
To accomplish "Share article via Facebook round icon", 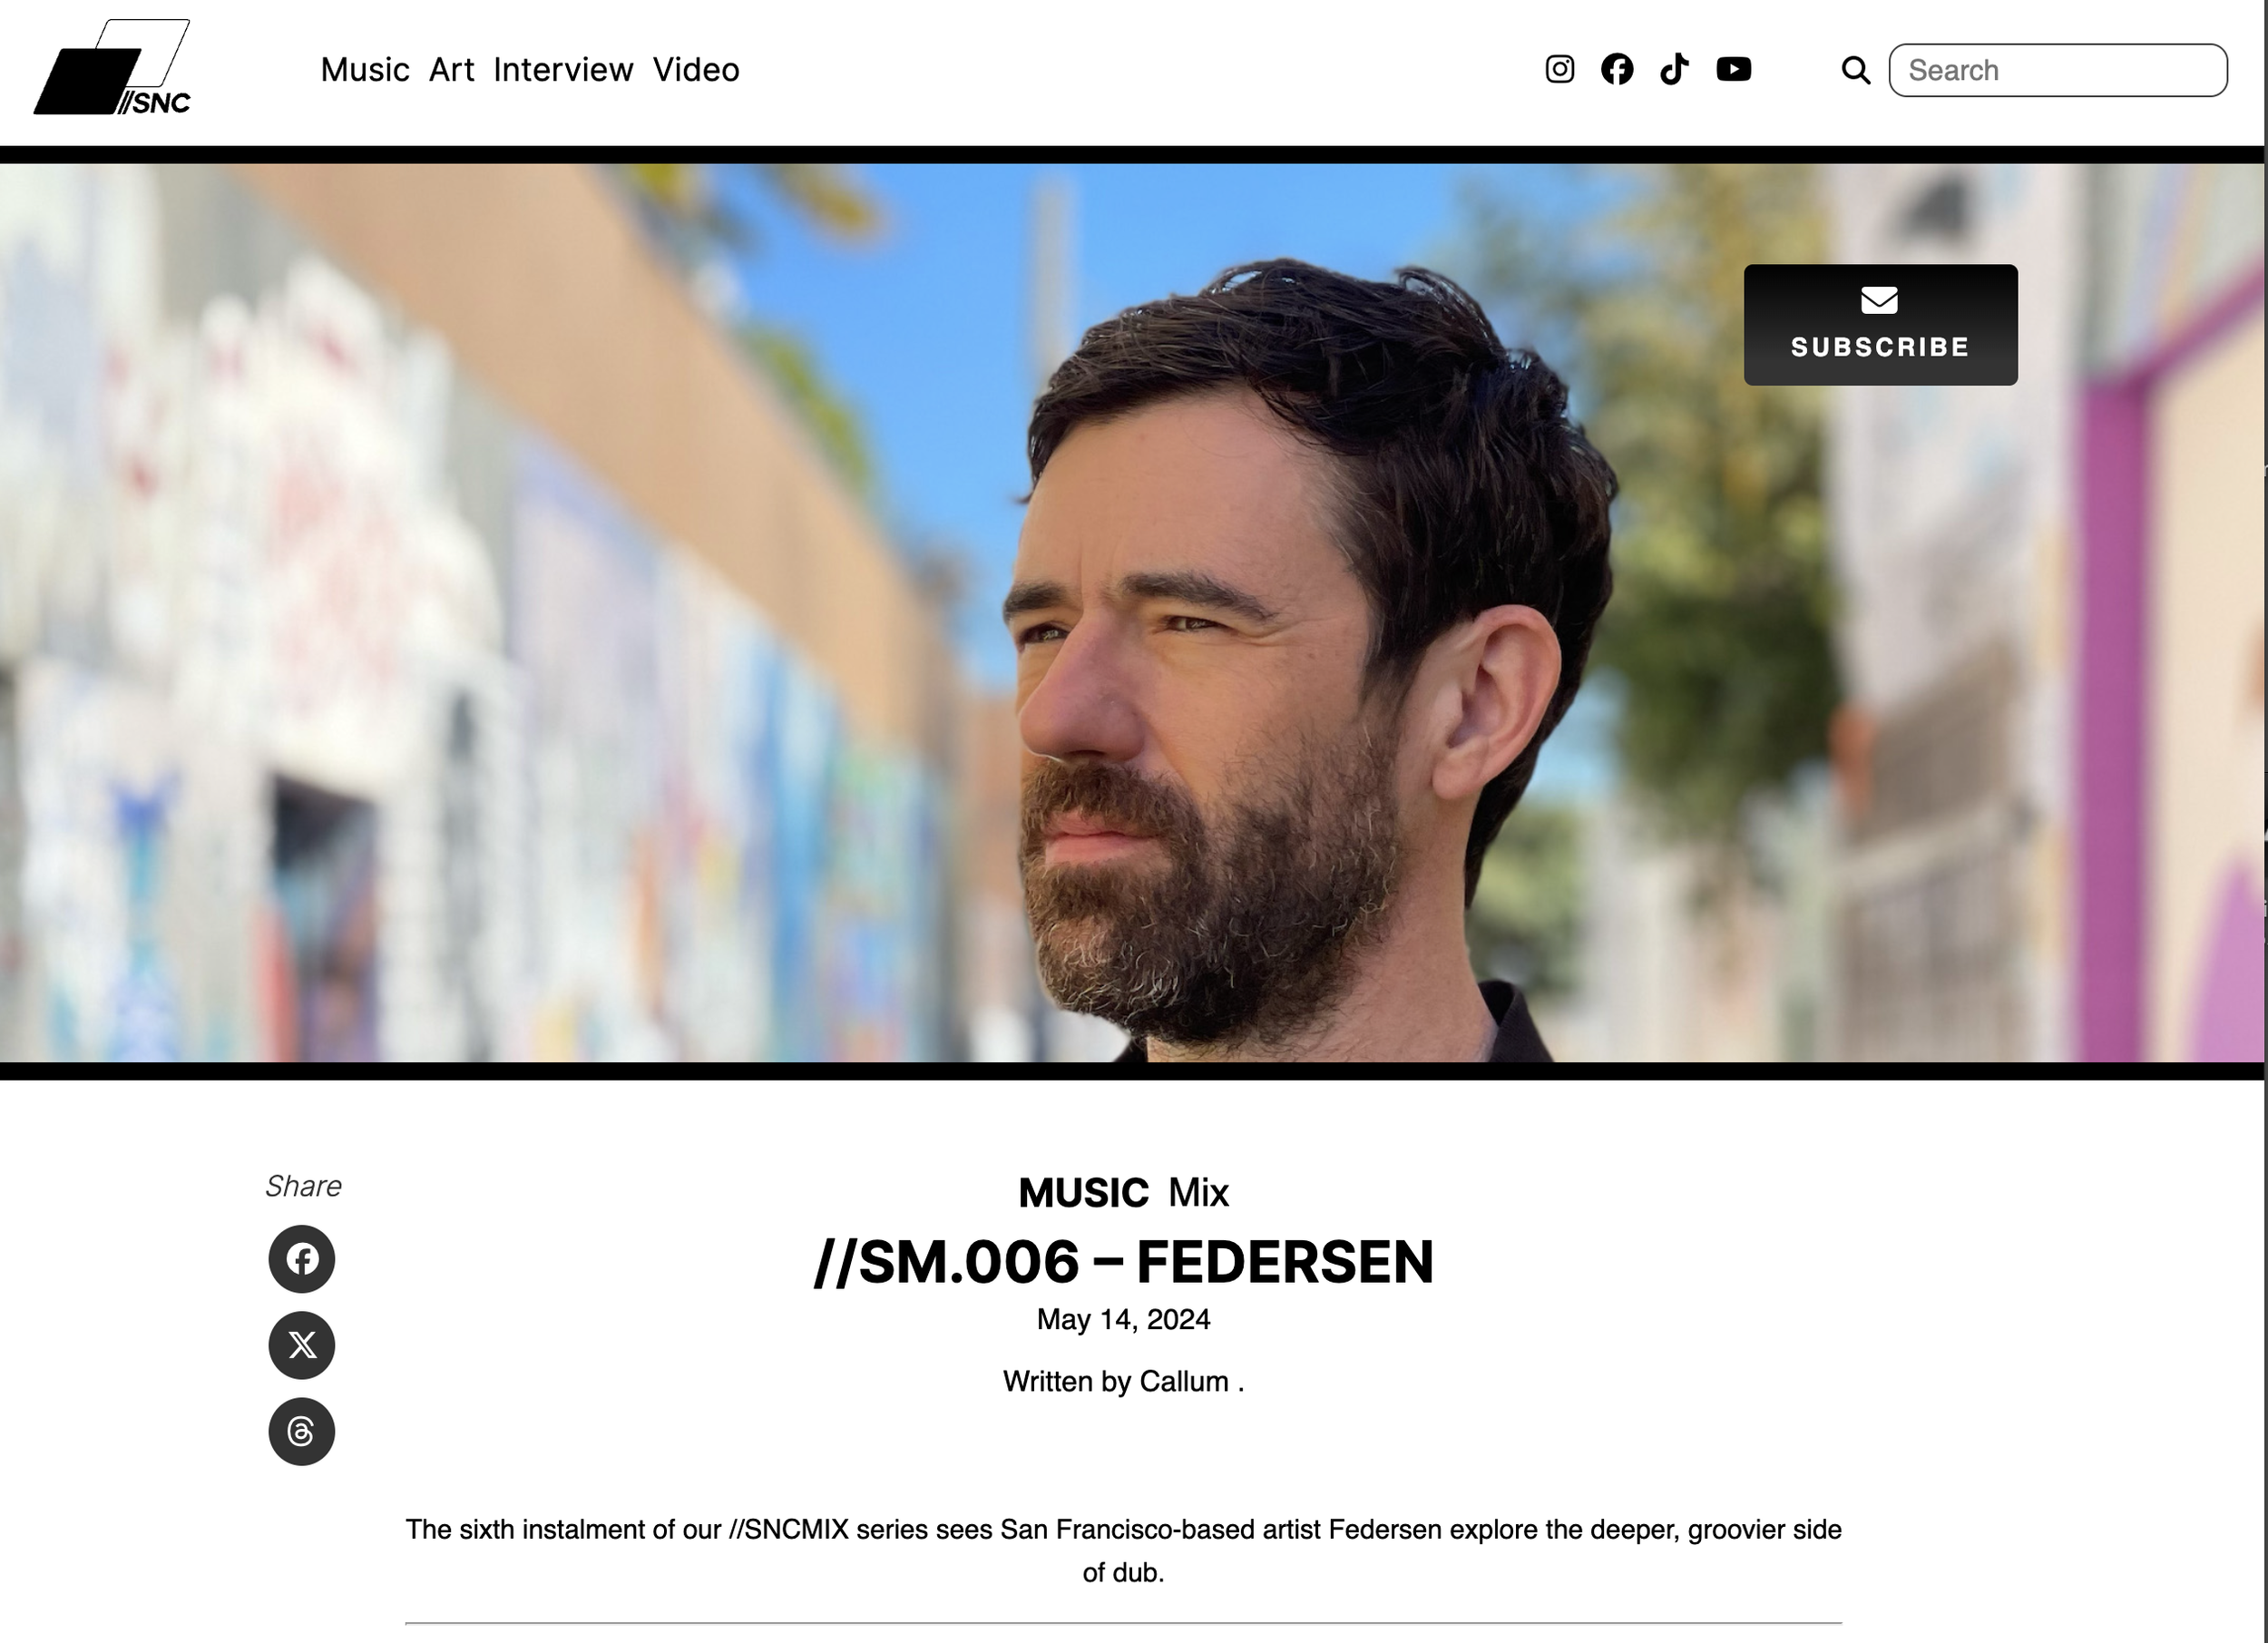I will coord(302,1258).
